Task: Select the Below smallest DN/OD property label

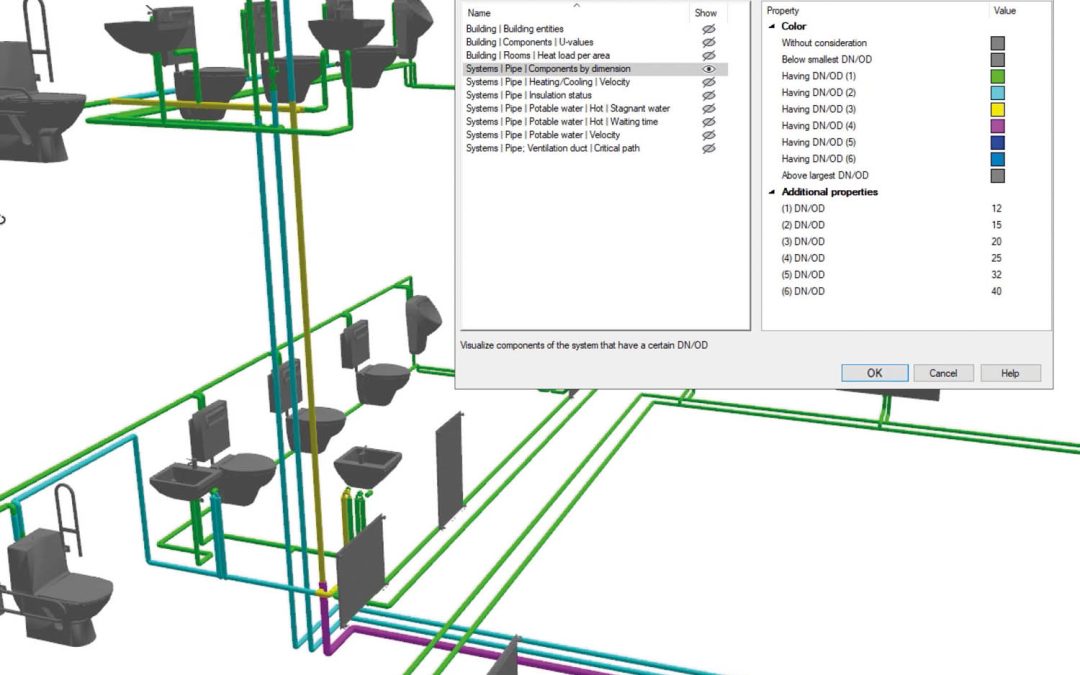Action: [827, 59]
